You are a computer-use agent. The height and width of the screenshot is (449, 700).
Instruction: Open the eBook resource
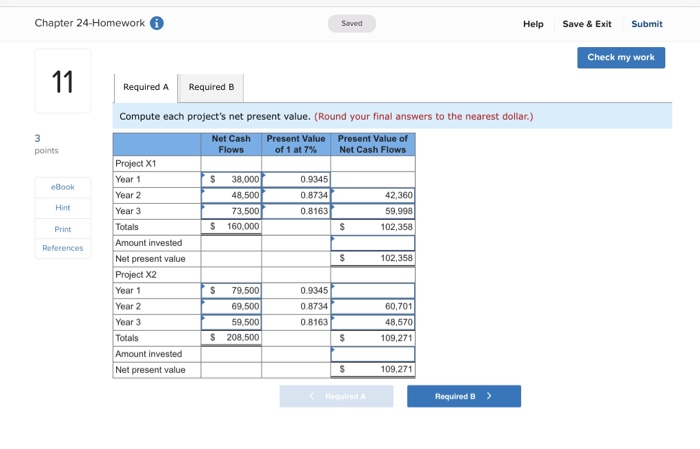click(62, 187)
